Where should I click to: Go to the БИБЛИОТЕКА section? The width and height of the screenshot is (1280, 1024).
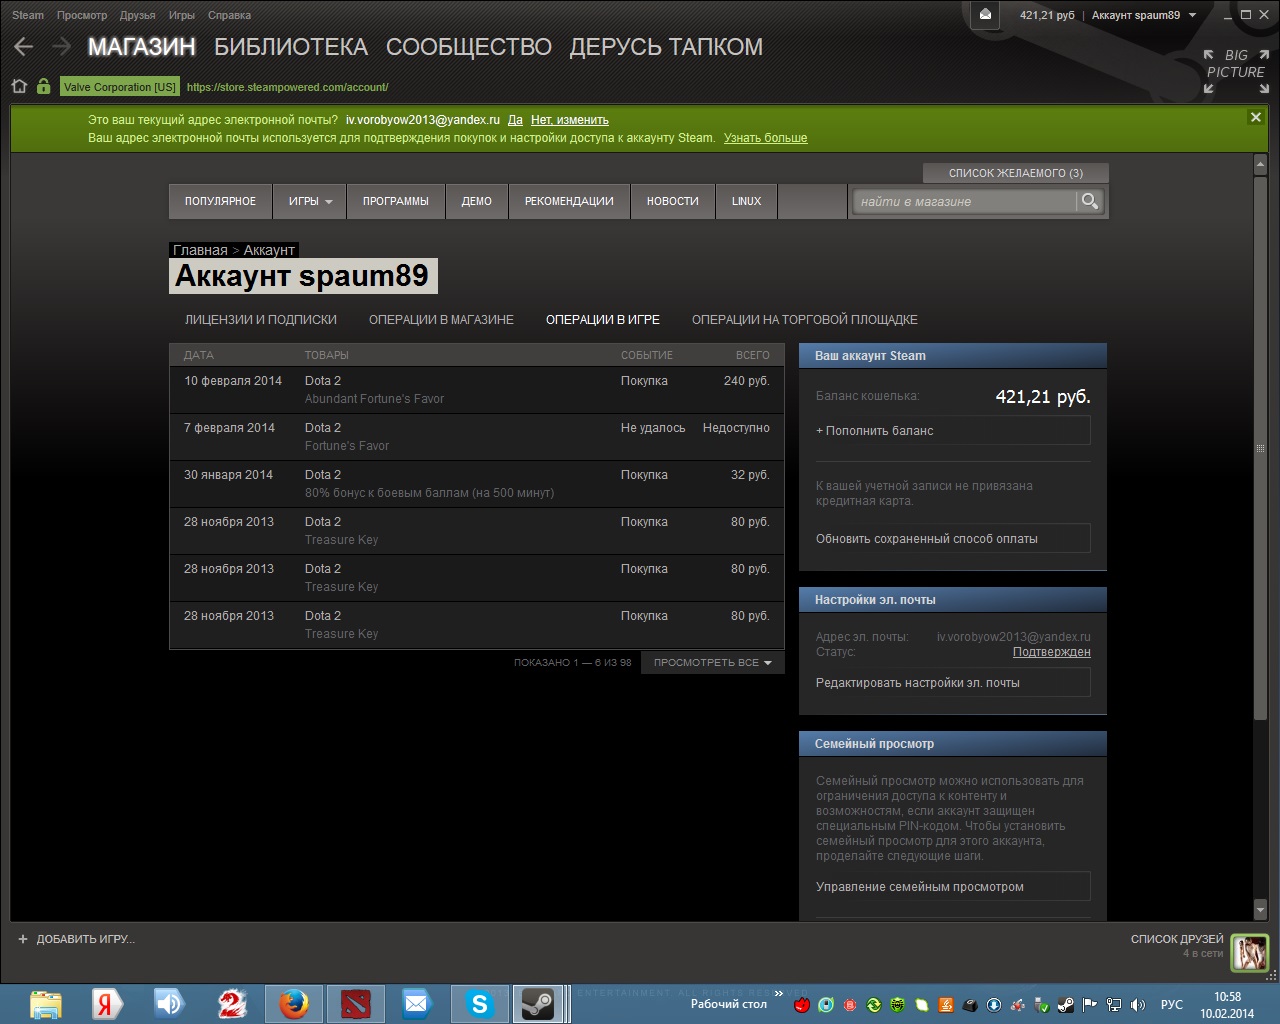pyautogui.click(x=291, y=47)
